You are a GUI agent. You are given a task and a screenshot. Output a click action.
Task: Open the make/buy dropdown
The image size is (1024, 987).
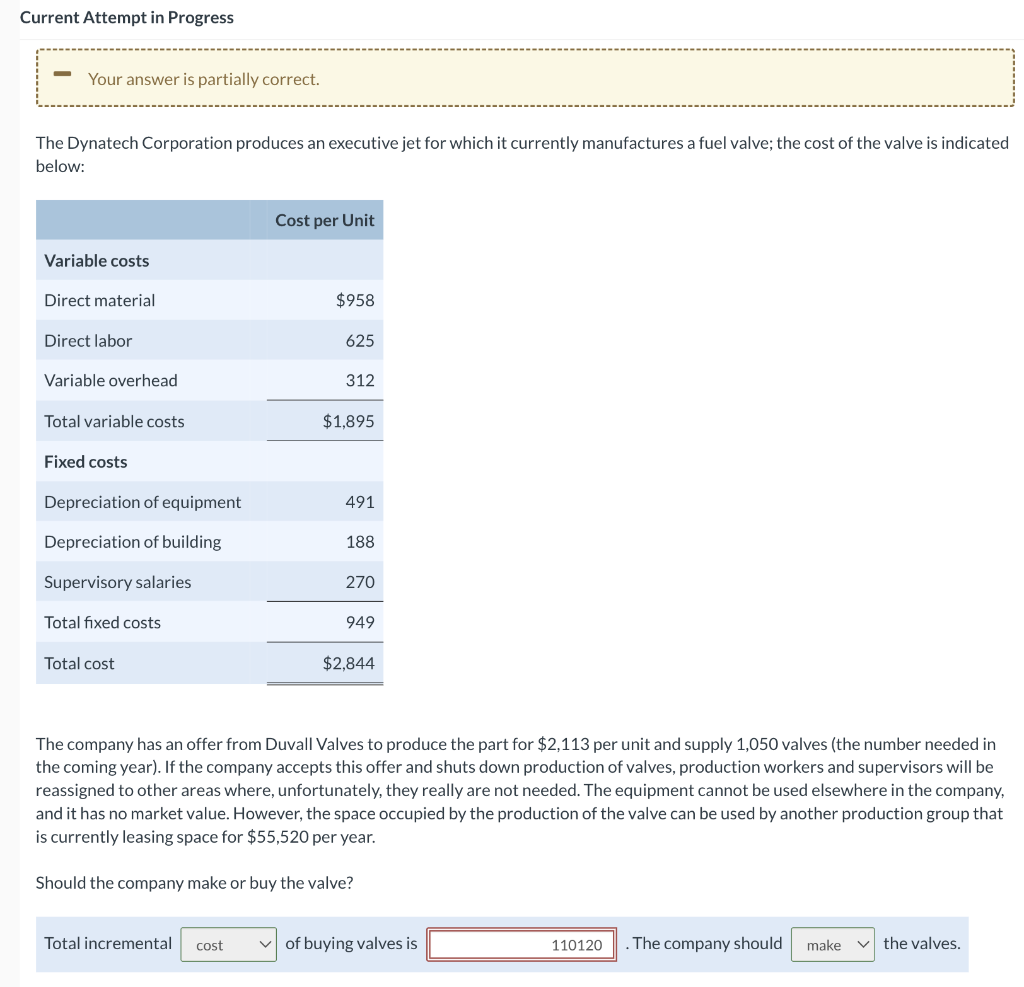[x=833, y=945]
